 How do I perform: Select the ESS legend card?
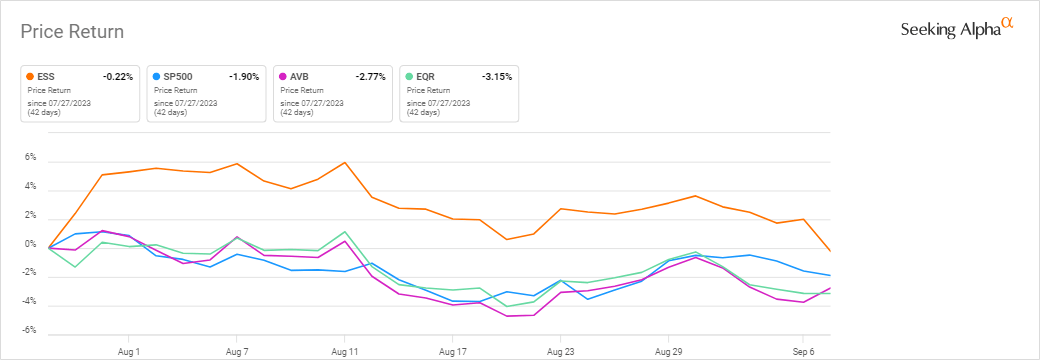click(80, 93)
